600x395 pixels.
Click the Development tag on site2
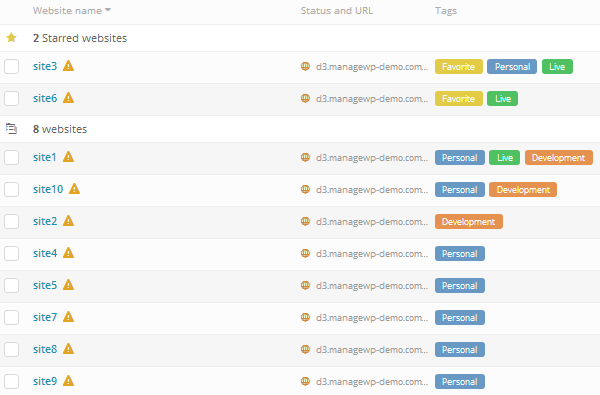(469, 221)
